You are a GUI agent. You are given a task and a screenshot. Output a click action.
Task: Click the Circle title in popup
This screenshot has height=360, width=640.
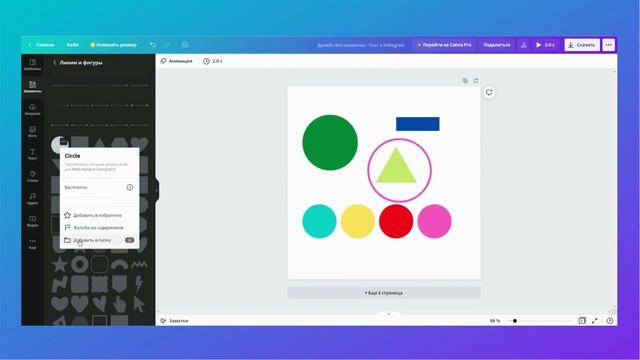[72, 156]
